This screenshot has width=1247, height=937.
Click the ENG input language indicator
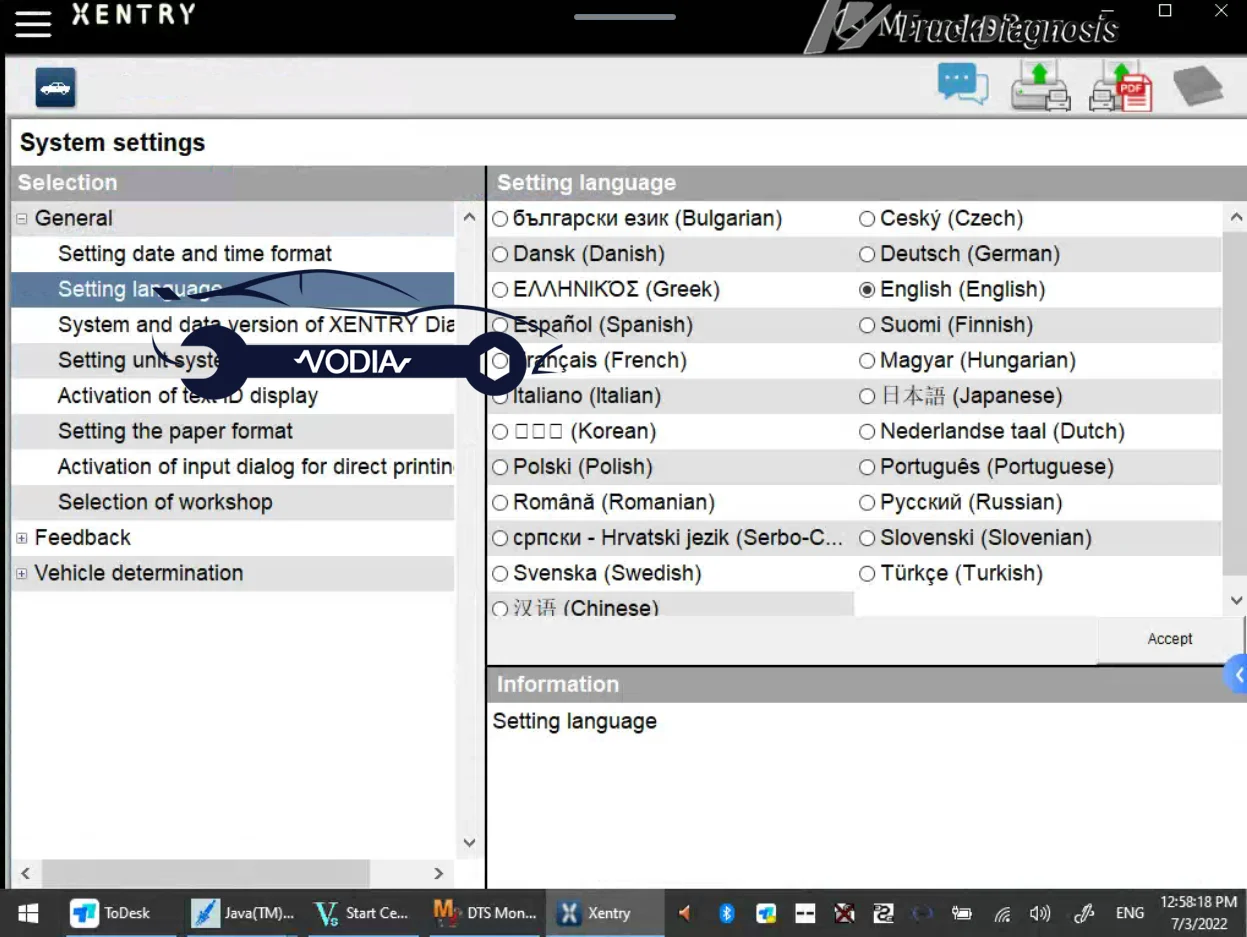[1130, 913]
